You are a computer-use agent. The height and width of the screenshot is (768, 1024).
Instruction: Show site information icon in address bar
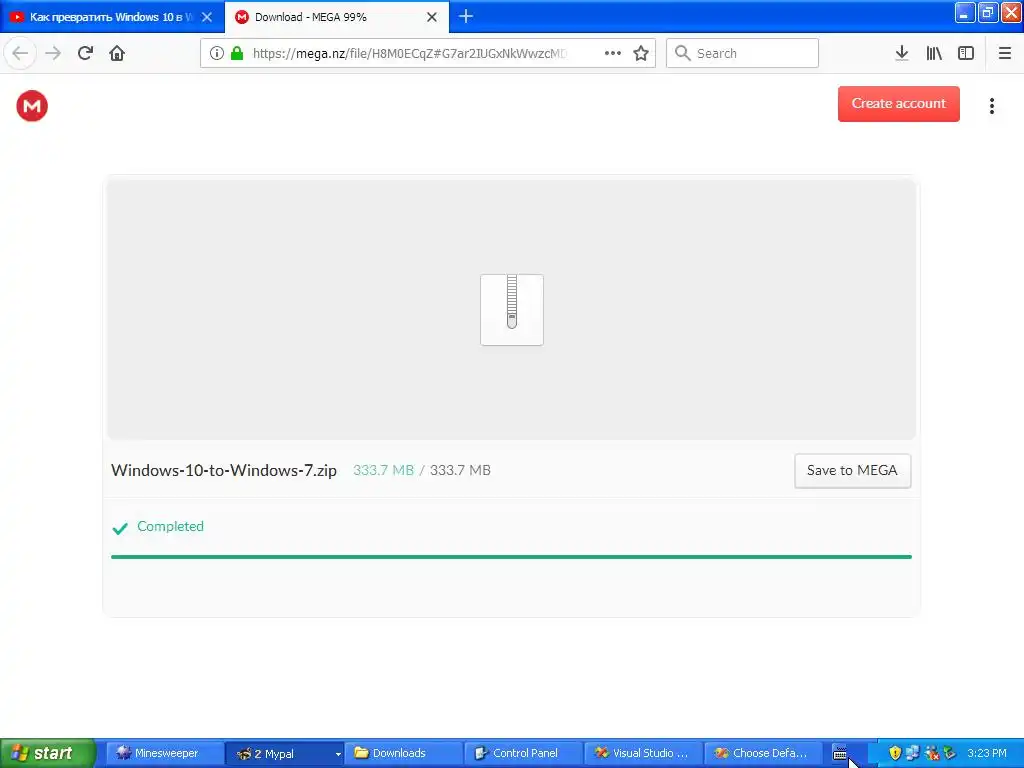click(217, 53)
